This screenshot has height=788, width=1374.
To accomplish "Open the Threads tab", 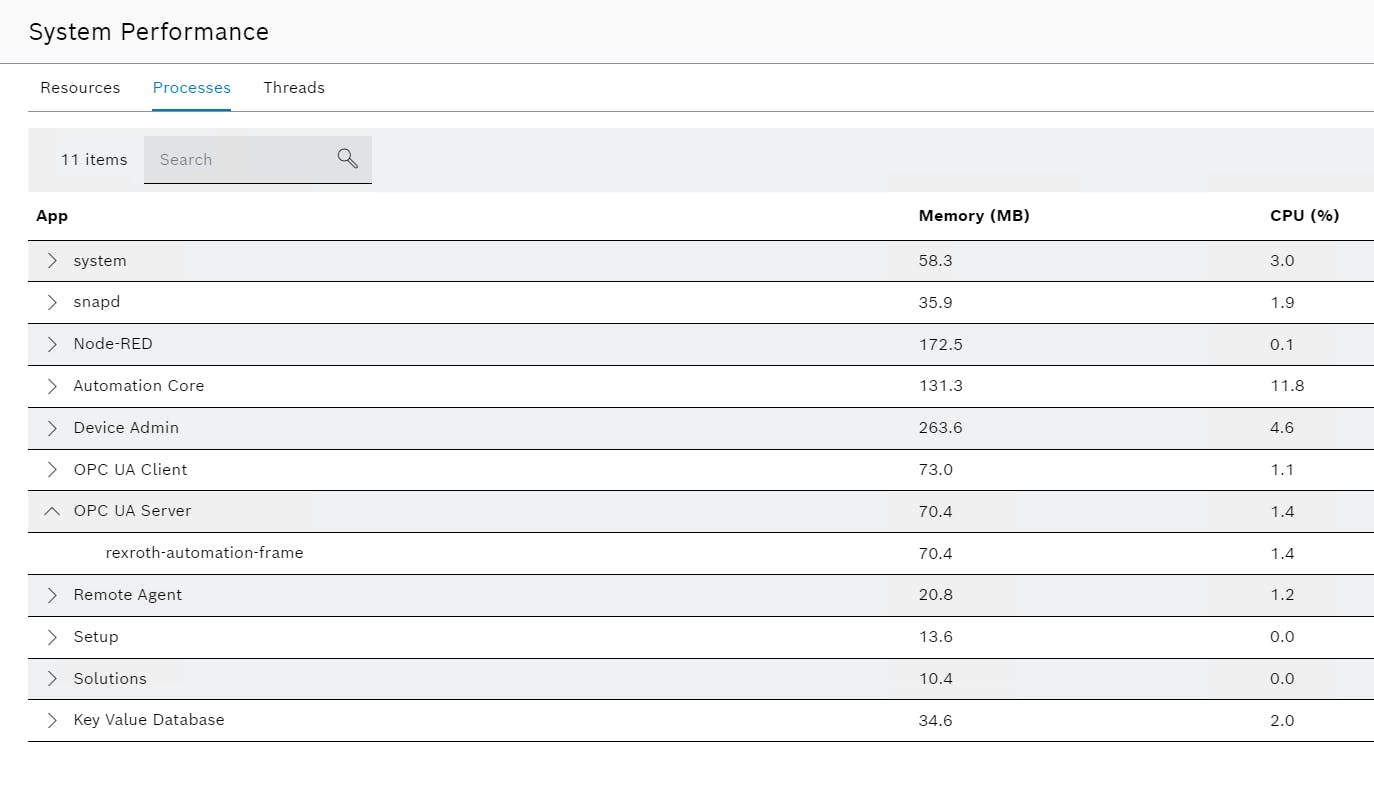I will coord(294,88).
